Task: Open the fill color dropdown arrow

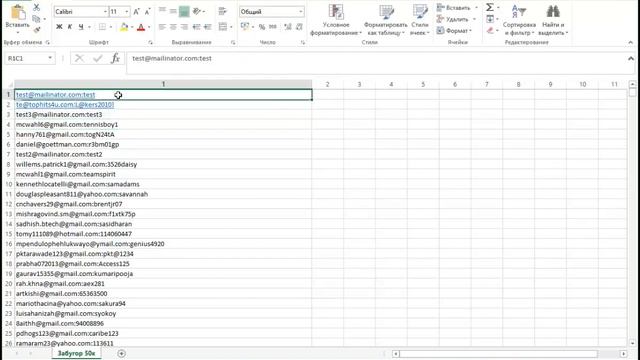Action: (132, 27)
